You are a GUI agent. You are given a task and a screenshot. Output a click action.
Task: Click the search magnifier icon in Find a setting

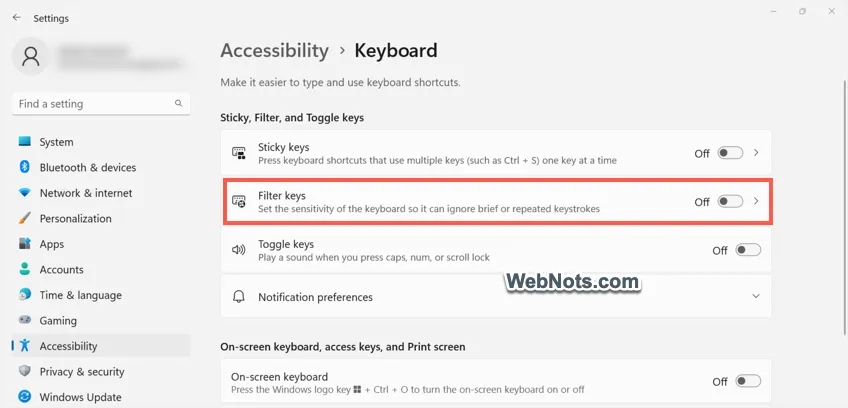pos(178,103)
